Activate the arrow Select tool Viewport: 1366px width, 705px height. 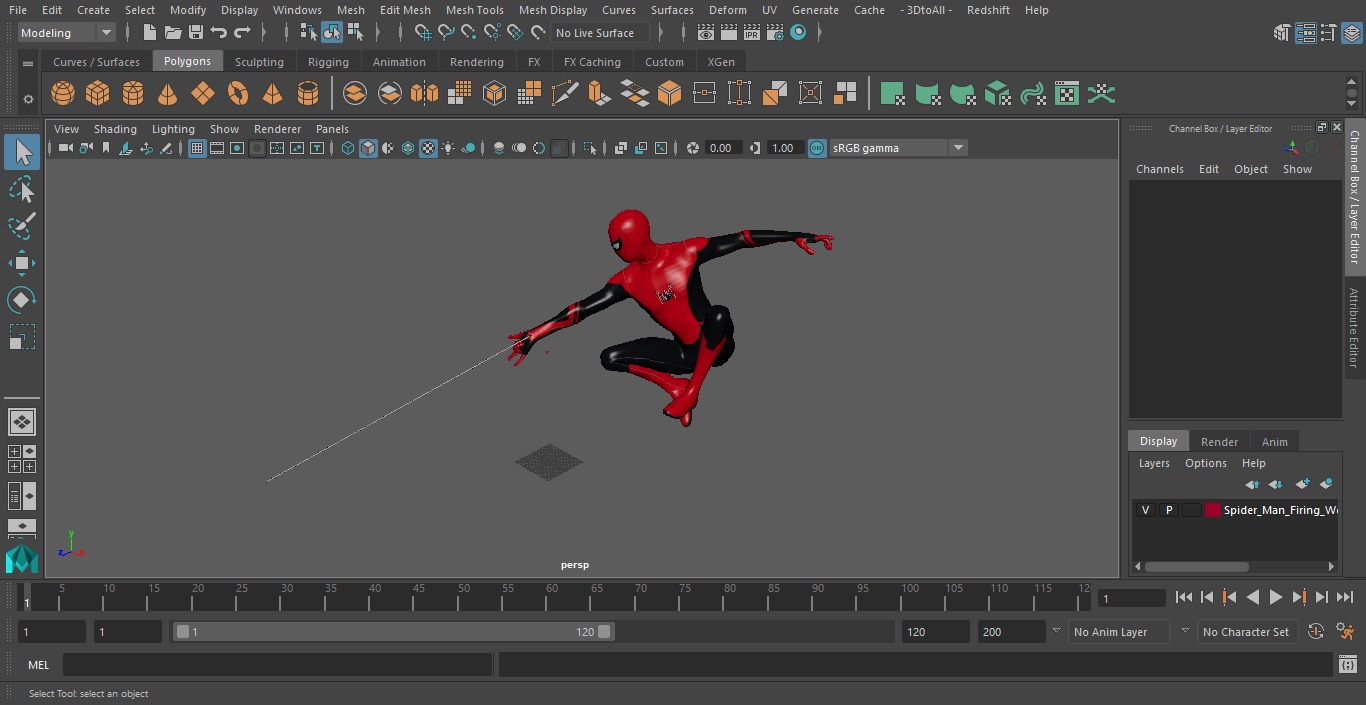22,152
